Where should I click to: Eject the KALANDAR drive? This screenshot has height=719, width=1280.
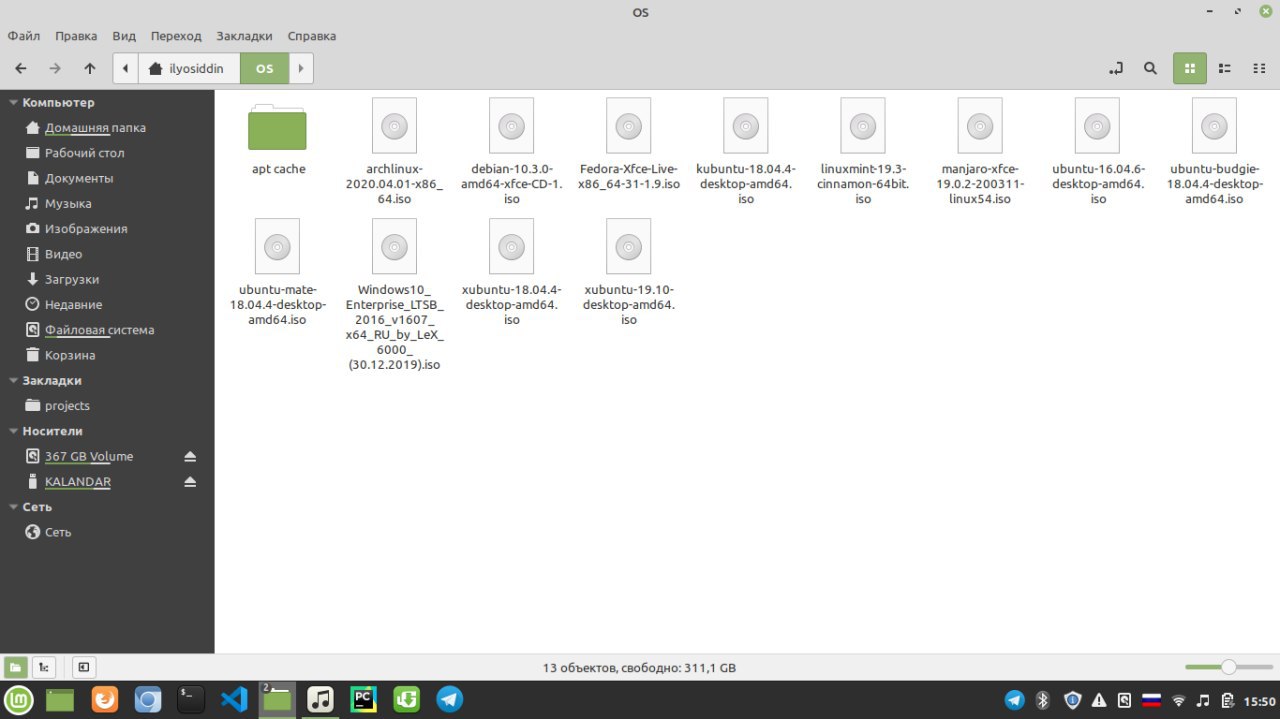190,481
